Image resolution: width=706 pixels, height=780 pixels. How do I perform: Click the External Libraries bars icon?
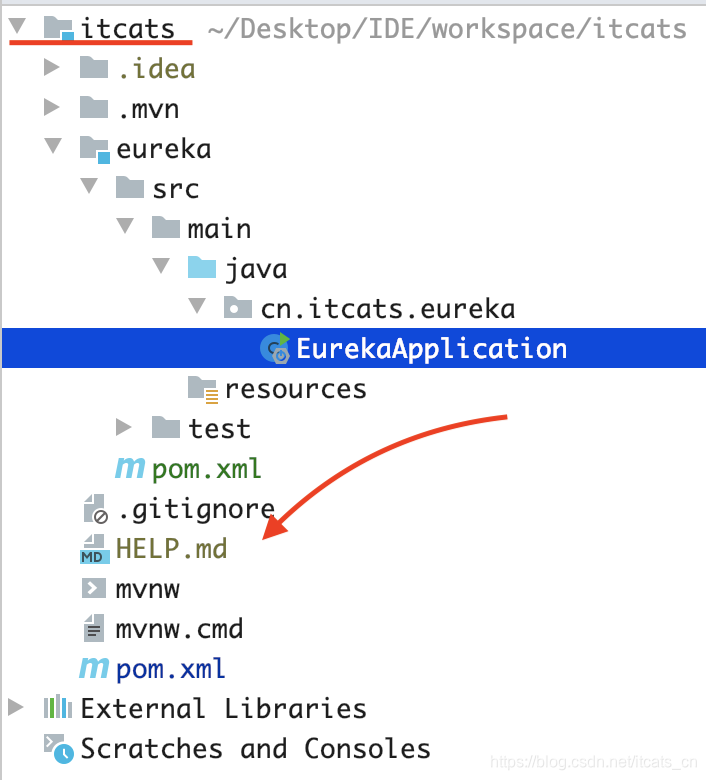[x=58, y=706]
